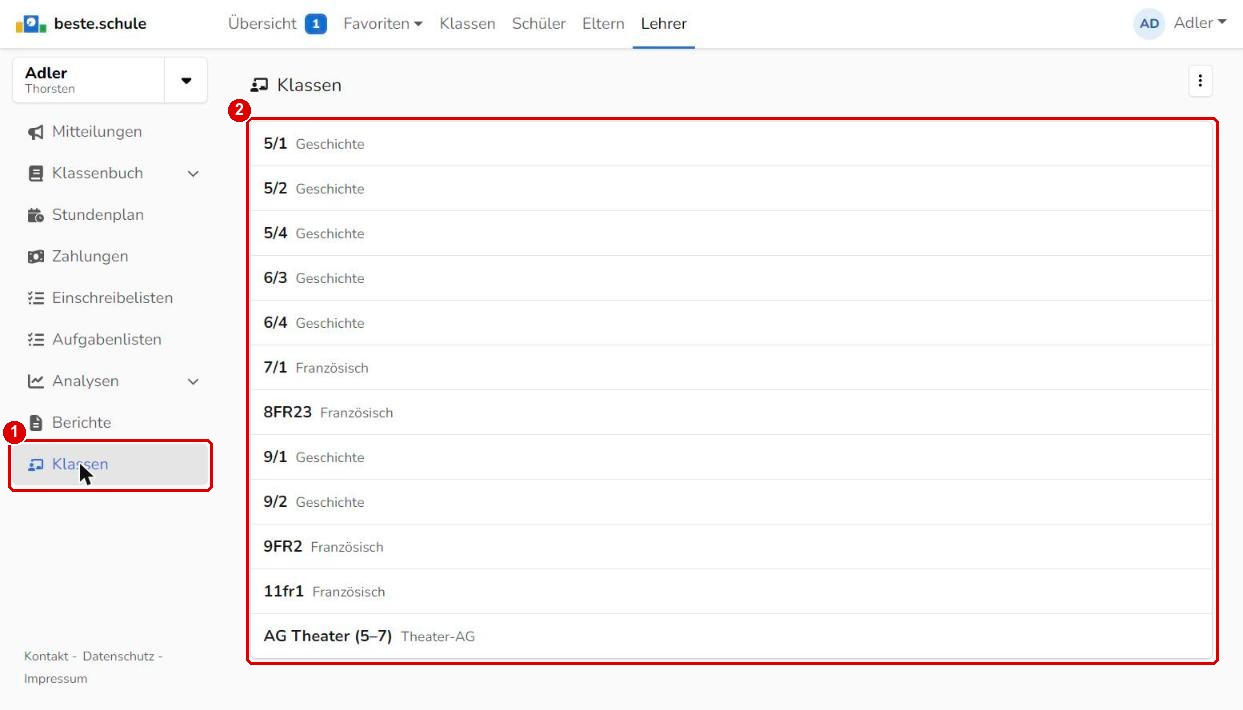Expand the Analysen submenu chevron

coord(193,381)
